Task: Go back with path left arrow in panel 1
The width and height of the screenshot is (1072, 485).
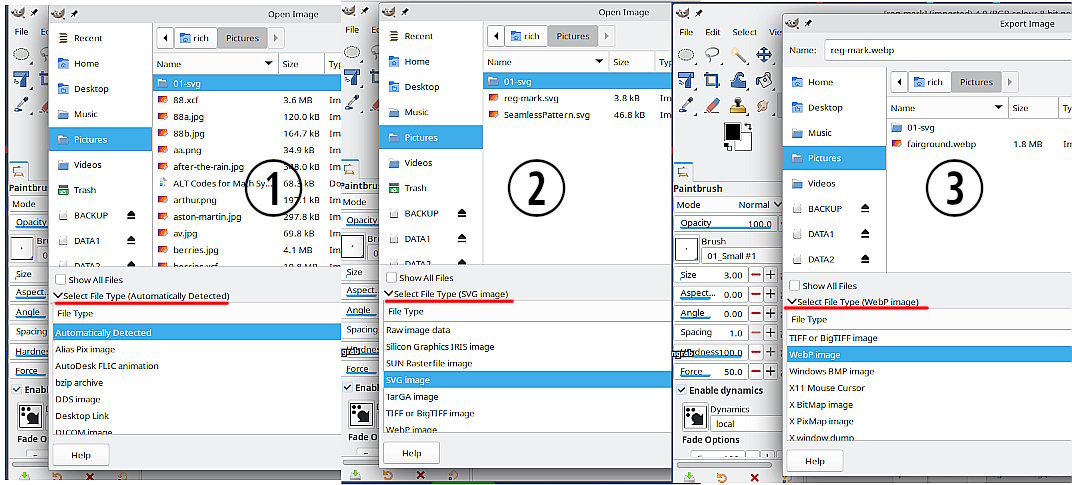Action: [165, 38]
